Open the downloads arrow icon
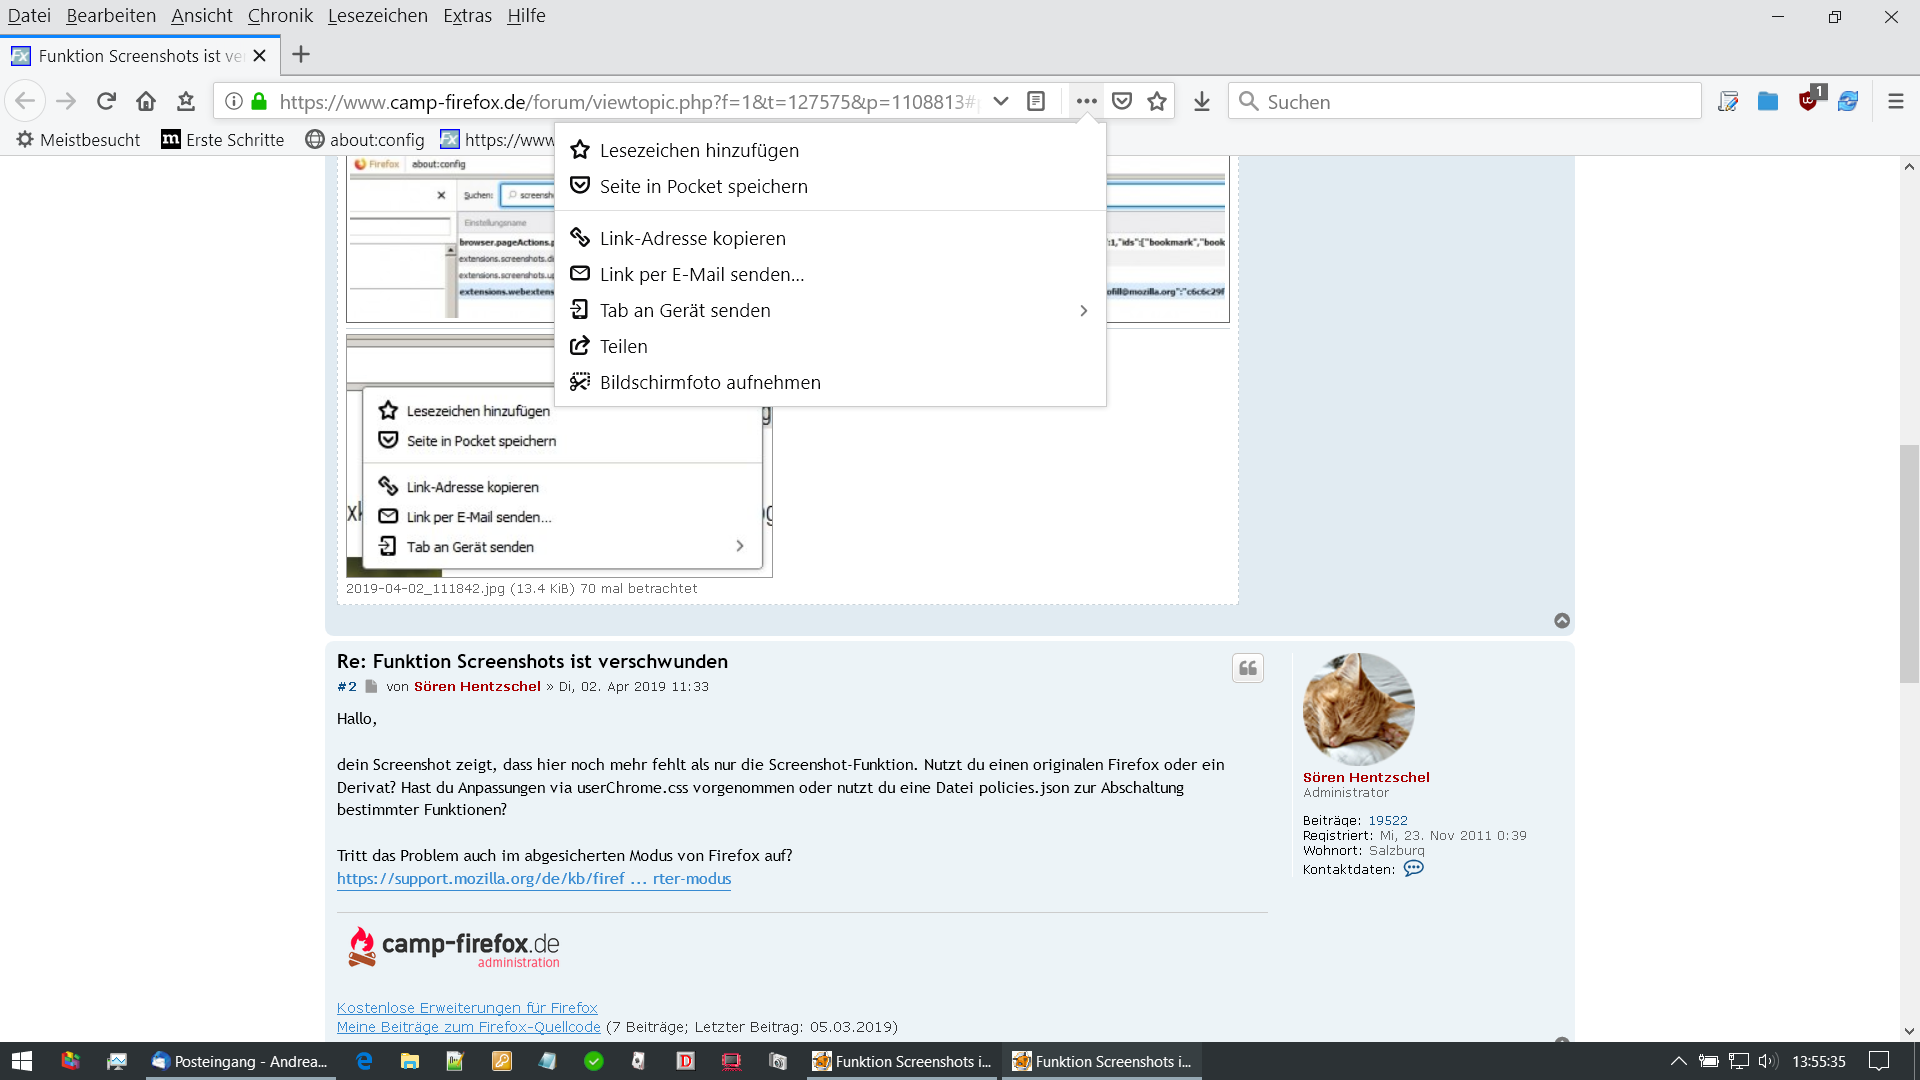The height and width of the screenshot is (1080, 1920). click(x=1202, y=101)
